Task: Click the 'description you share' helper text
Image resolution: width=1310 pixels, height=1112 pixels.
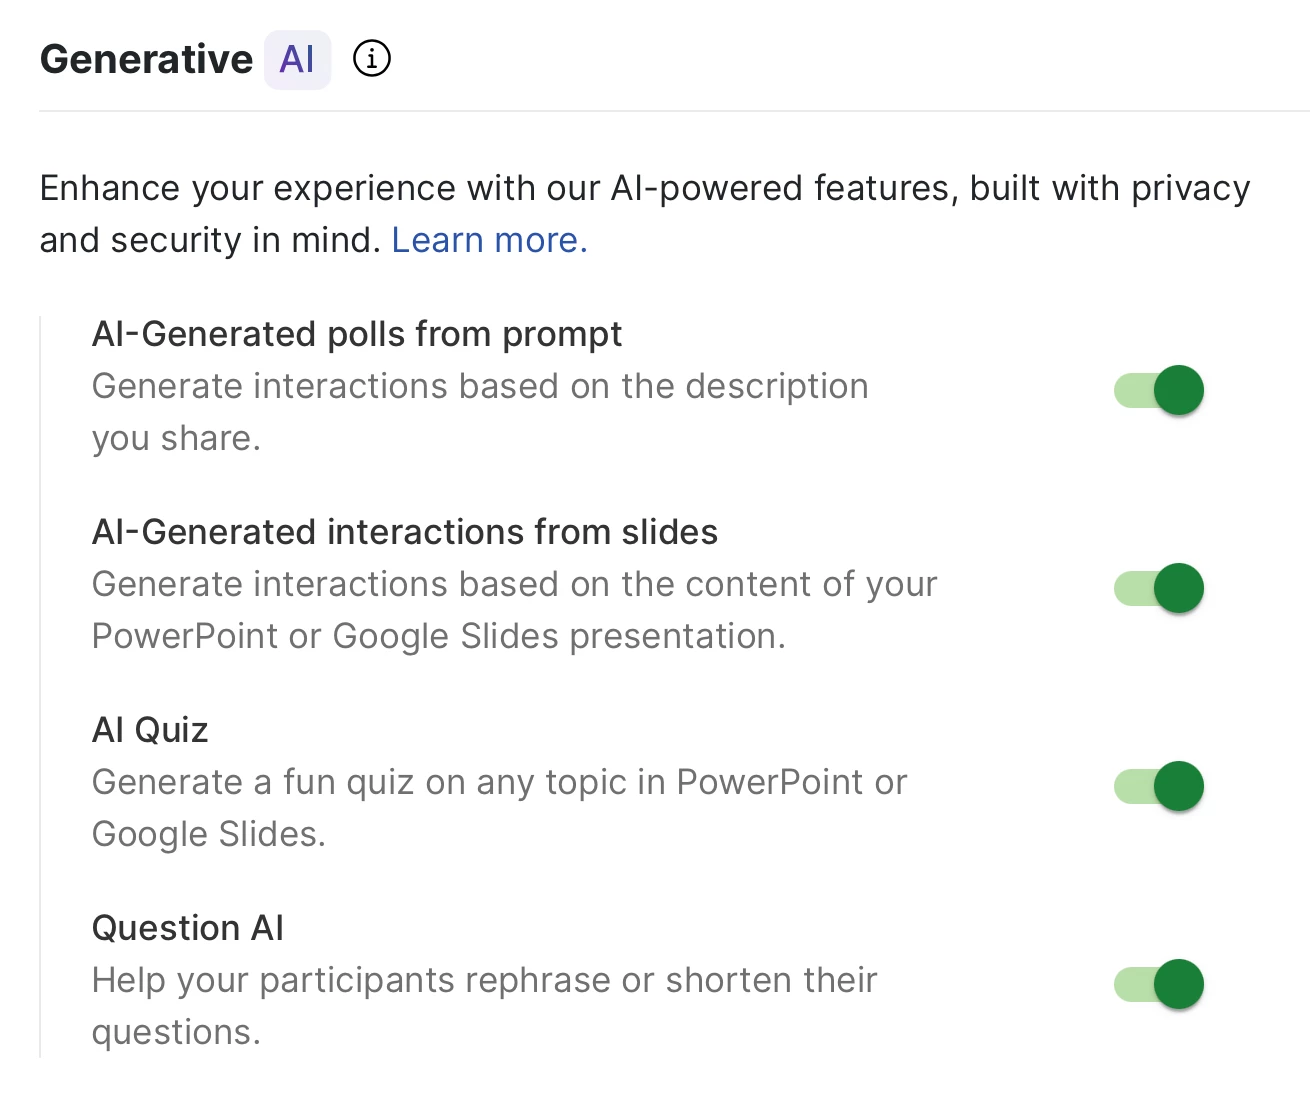Action: pyautogui.click(x=480, y=387)
